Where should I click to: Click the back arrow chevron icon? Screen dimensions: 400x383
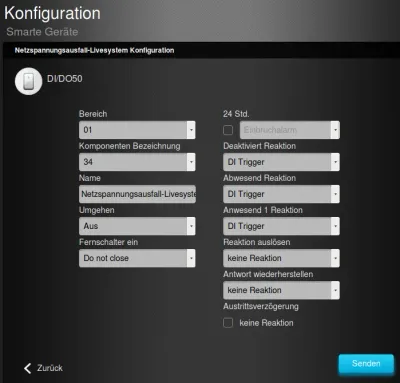[27, 368]
